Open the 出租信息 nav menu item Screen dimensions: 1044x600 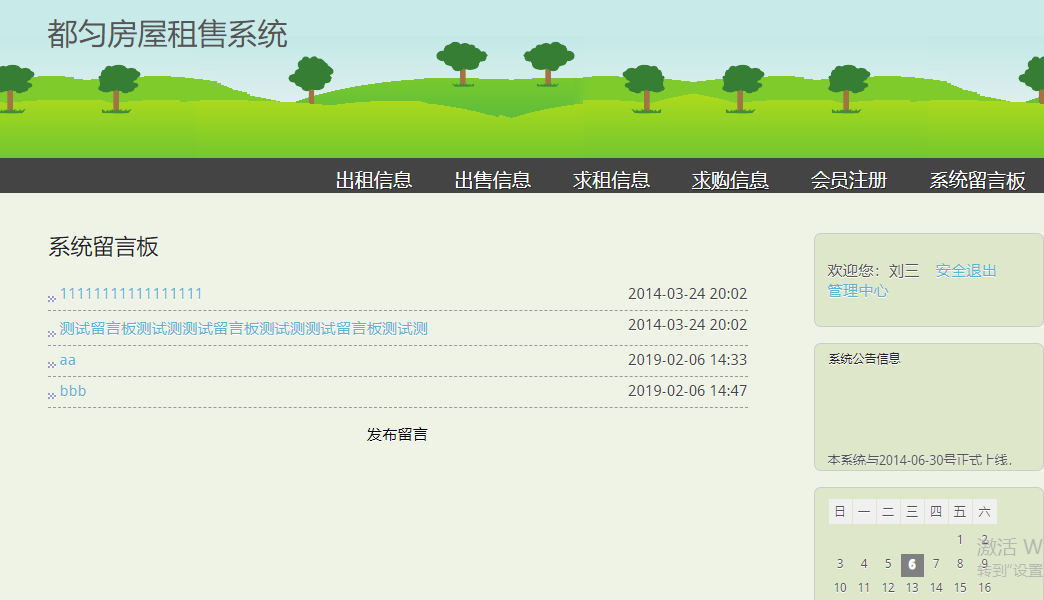374,180
